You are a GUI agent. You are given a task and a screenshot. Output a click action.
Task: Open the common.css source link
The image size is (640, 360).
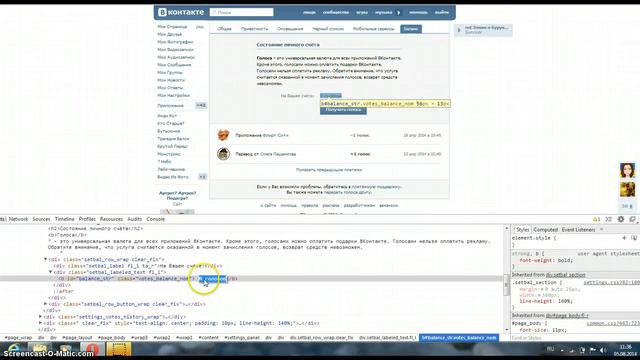613,323
